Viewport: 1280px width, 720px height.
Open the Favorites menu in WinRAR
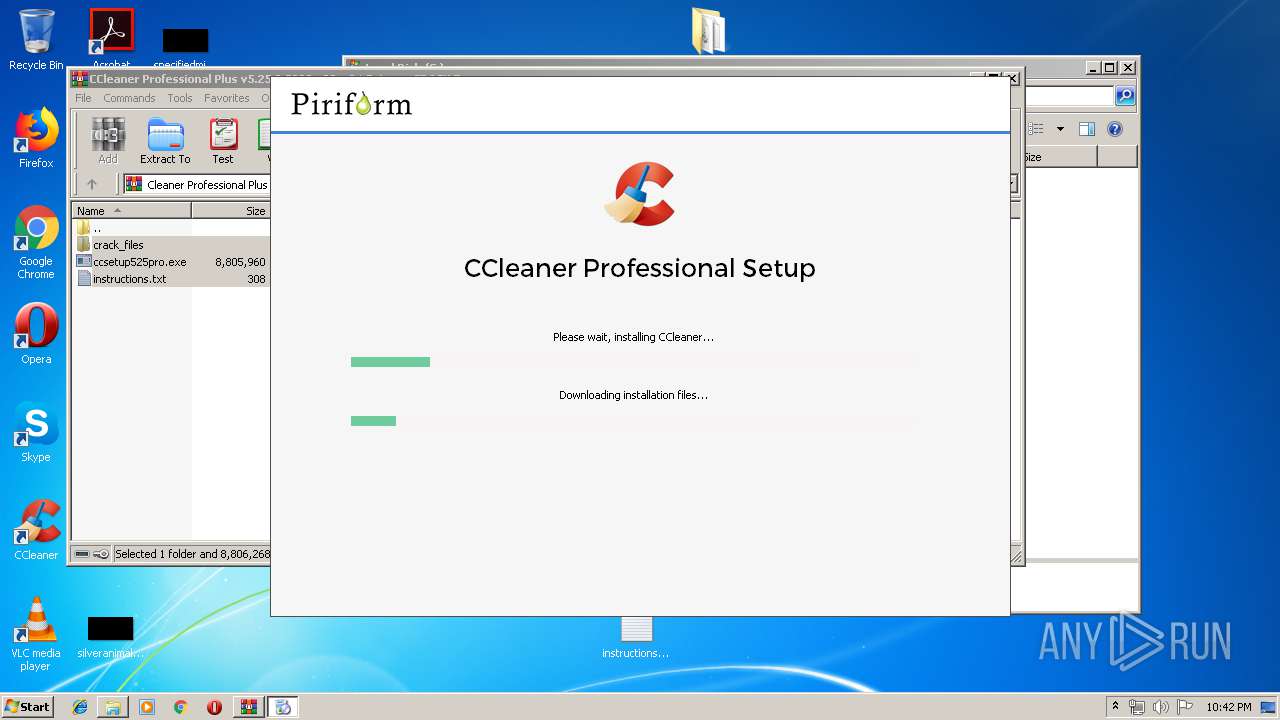pyautogui.click(x=227, y=98)
